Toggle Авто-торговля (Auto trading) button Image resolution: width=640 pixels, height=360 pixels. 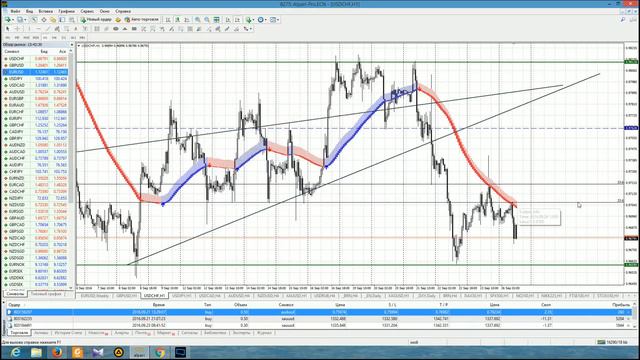(142, 20)
